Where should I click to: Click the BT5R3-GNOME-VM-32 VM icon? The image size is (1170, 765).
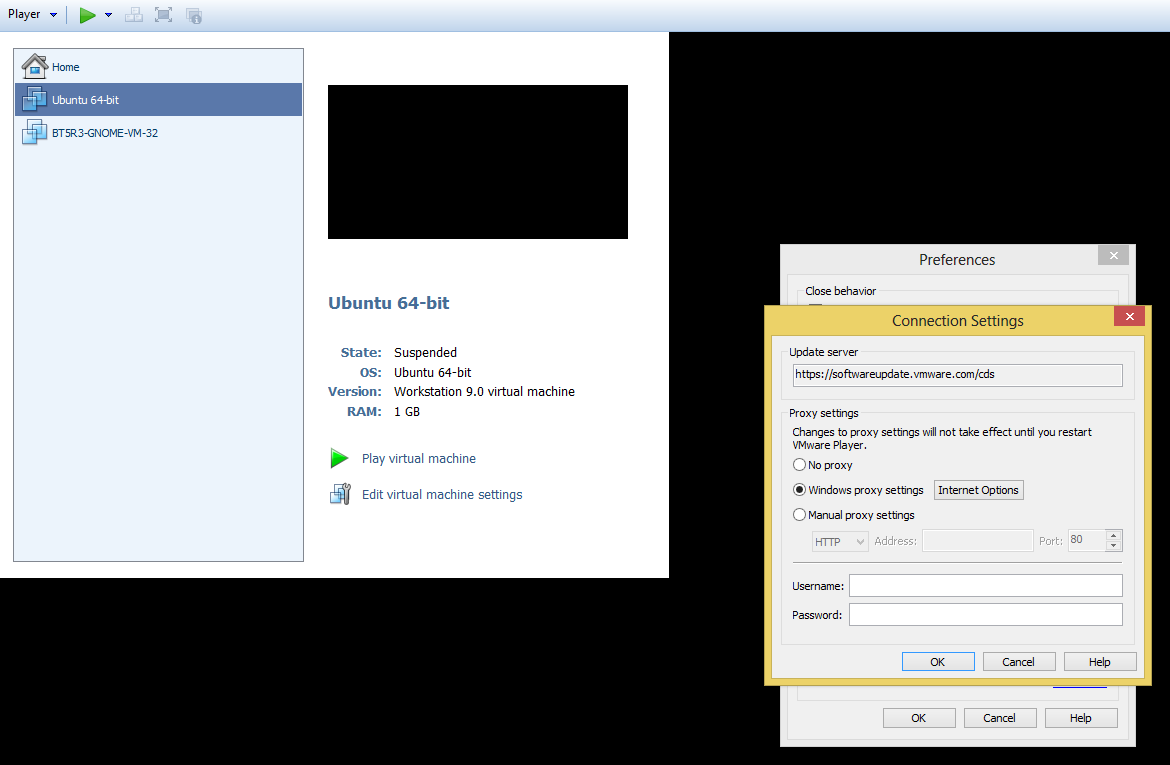[34, 132]
